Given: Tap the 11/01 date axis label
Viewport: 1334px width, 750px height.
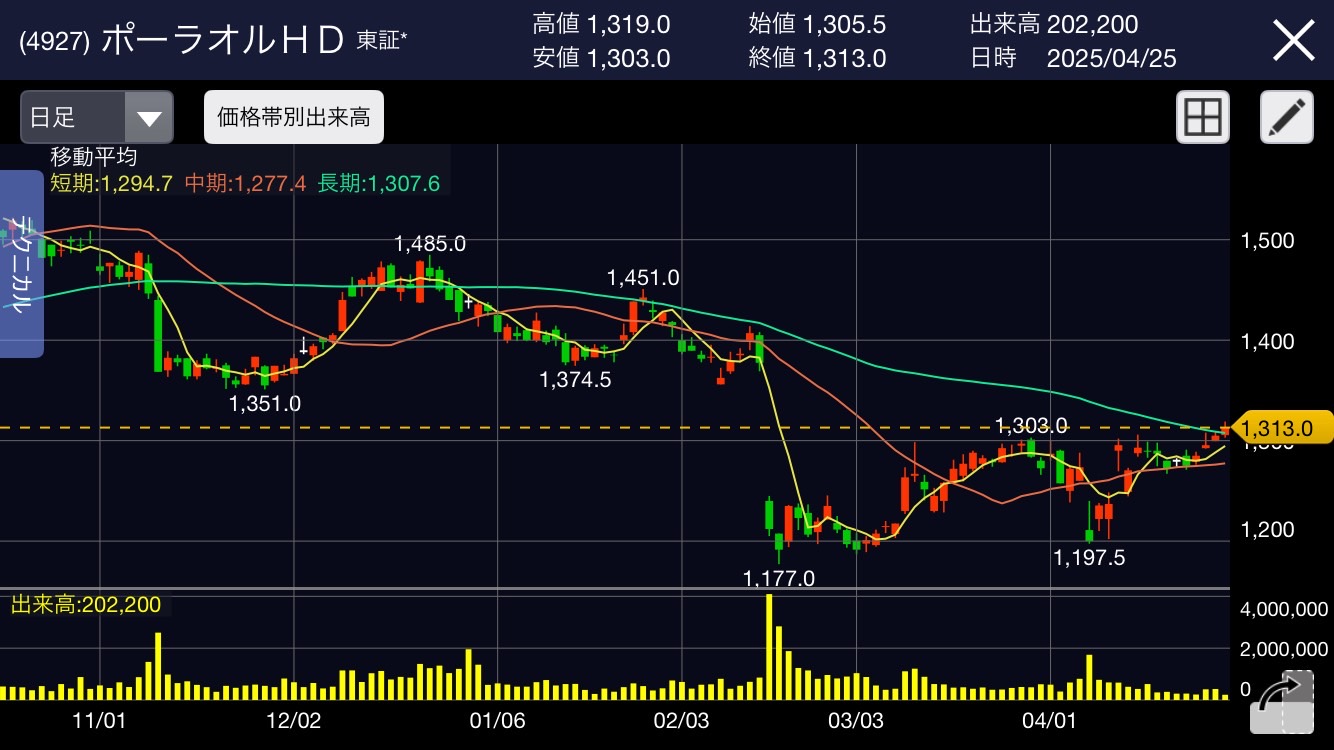Looking at the screenshot, I should pos(101,720).
